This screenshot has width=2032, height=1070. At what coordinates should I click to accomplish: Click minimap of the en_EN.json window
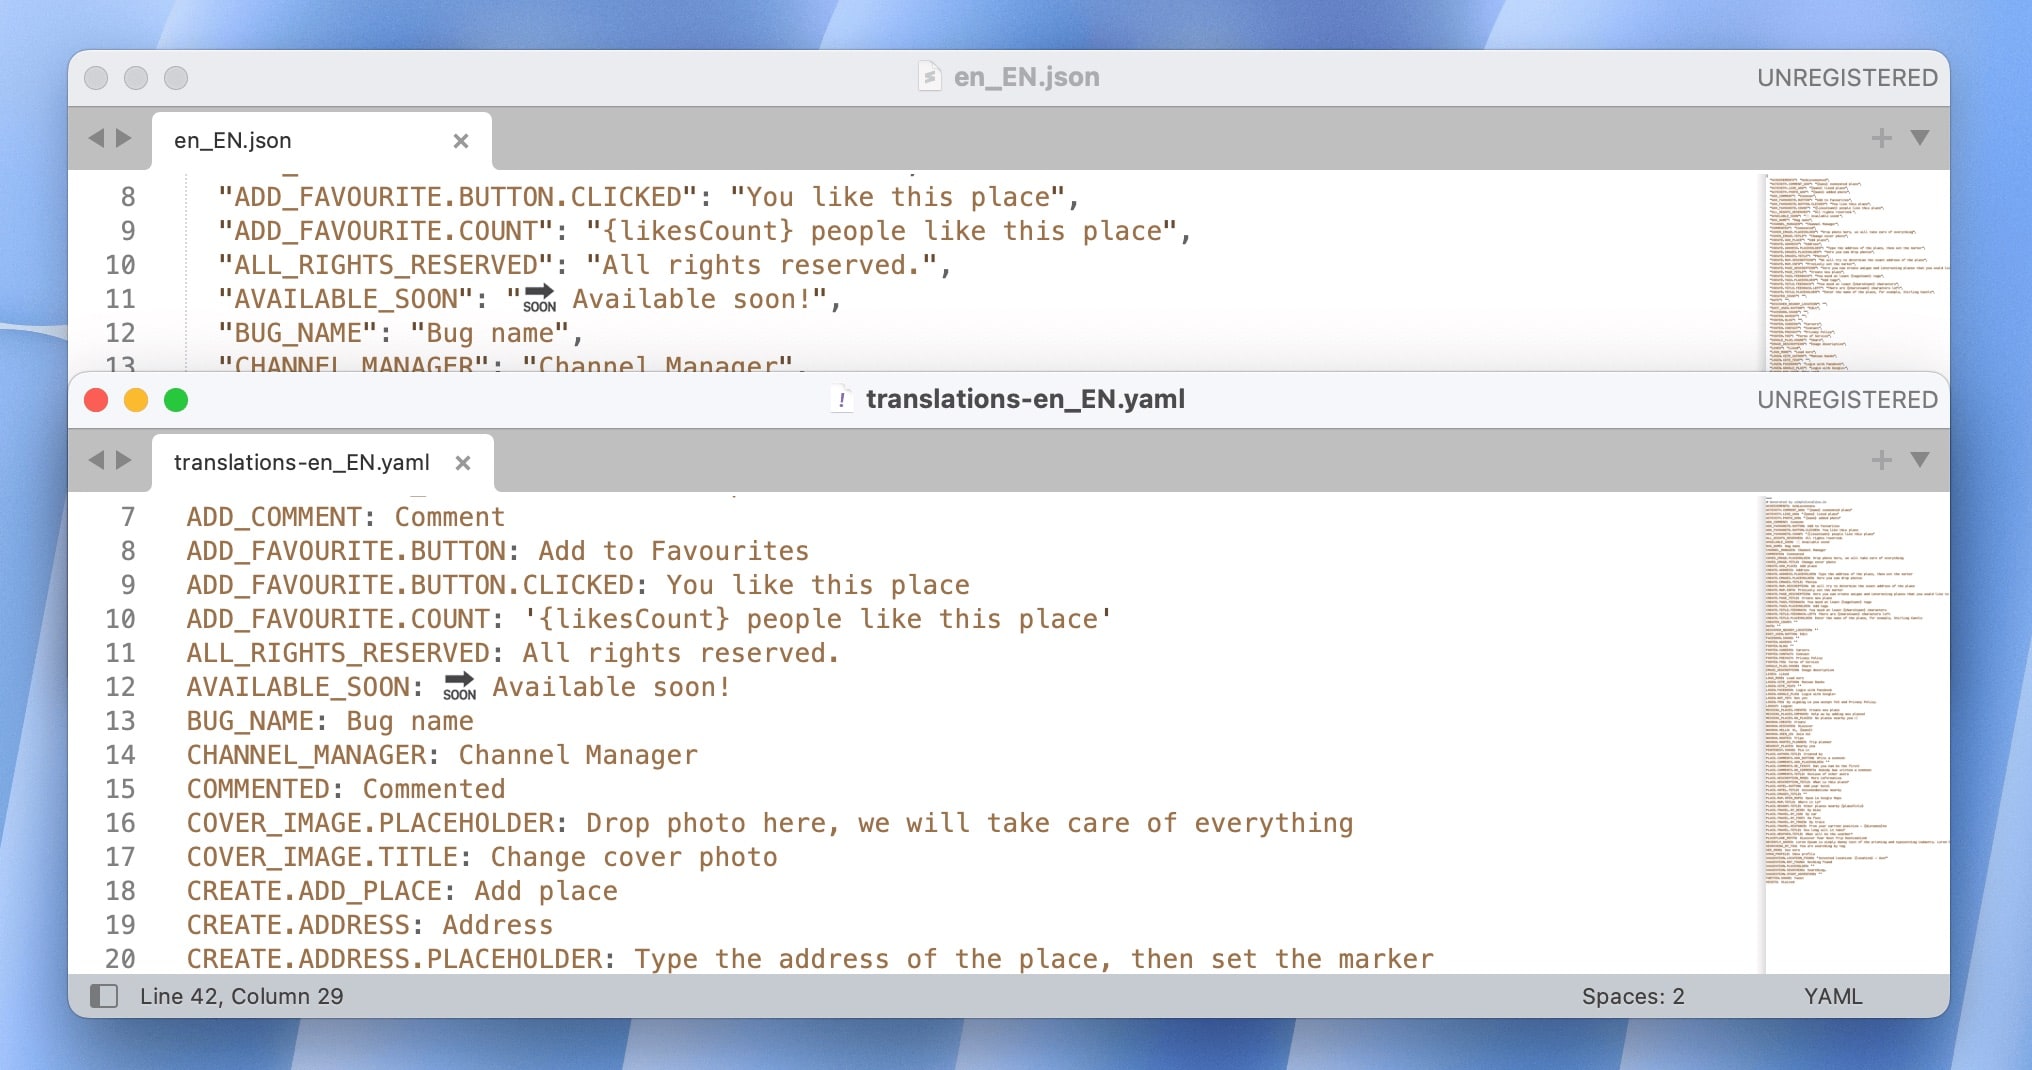(1856, 272)
